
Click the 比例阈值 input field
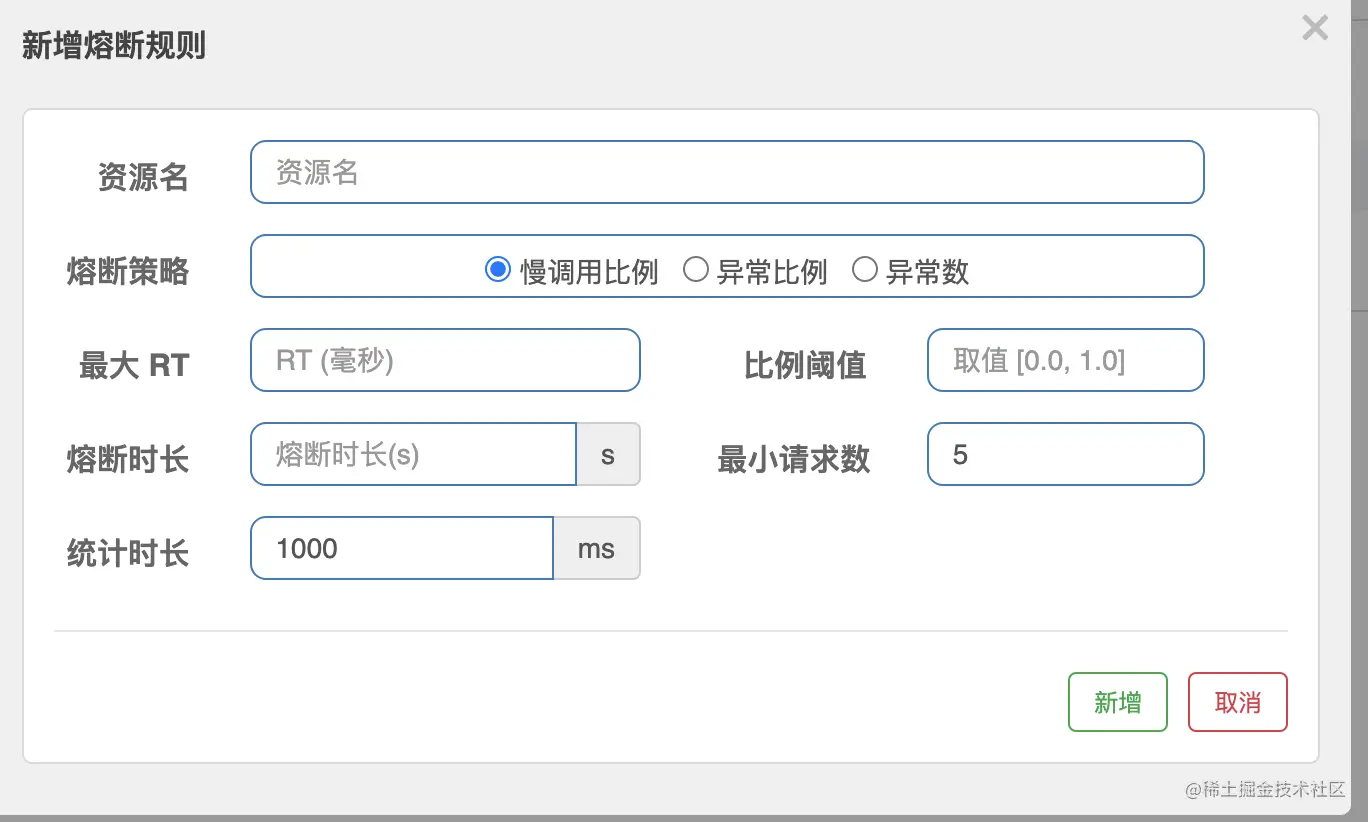pos(1066,360)
